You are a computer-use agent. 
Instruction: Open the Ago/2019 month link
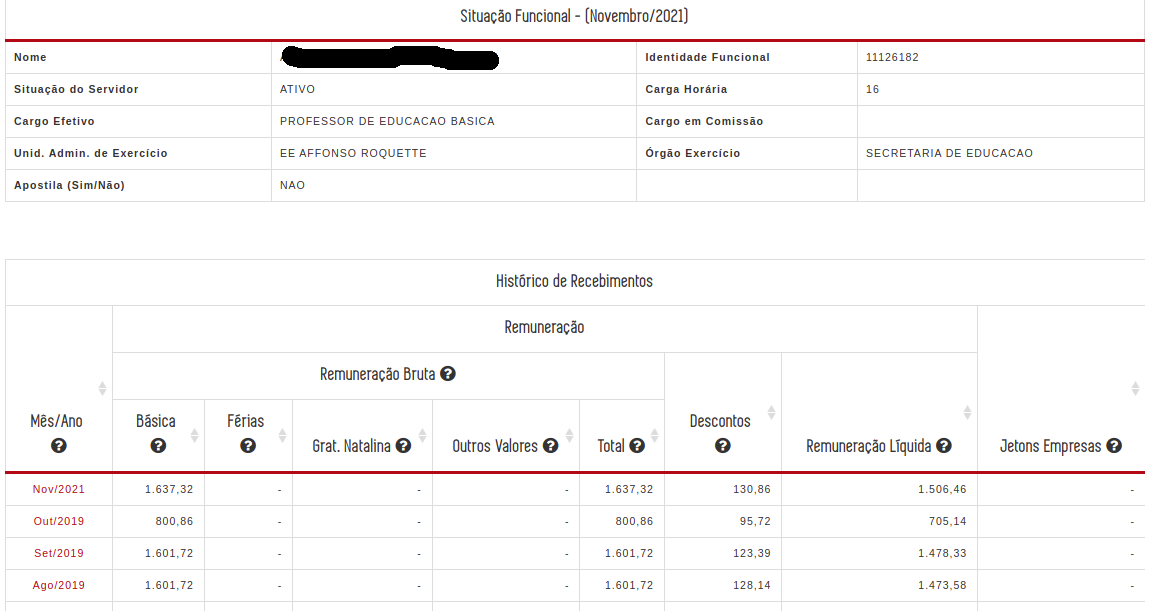coord(59,585)
